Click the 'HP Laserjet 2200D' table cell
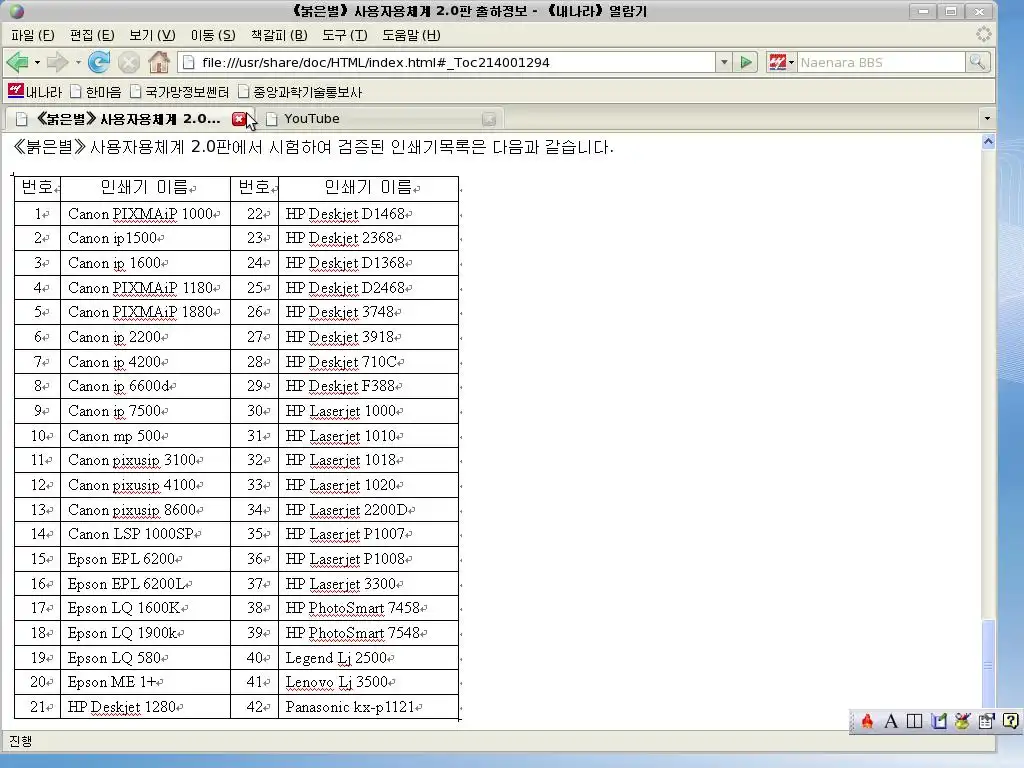This screenshot has width=1024, height=768. pyautogui.click(x=368, y=509)
